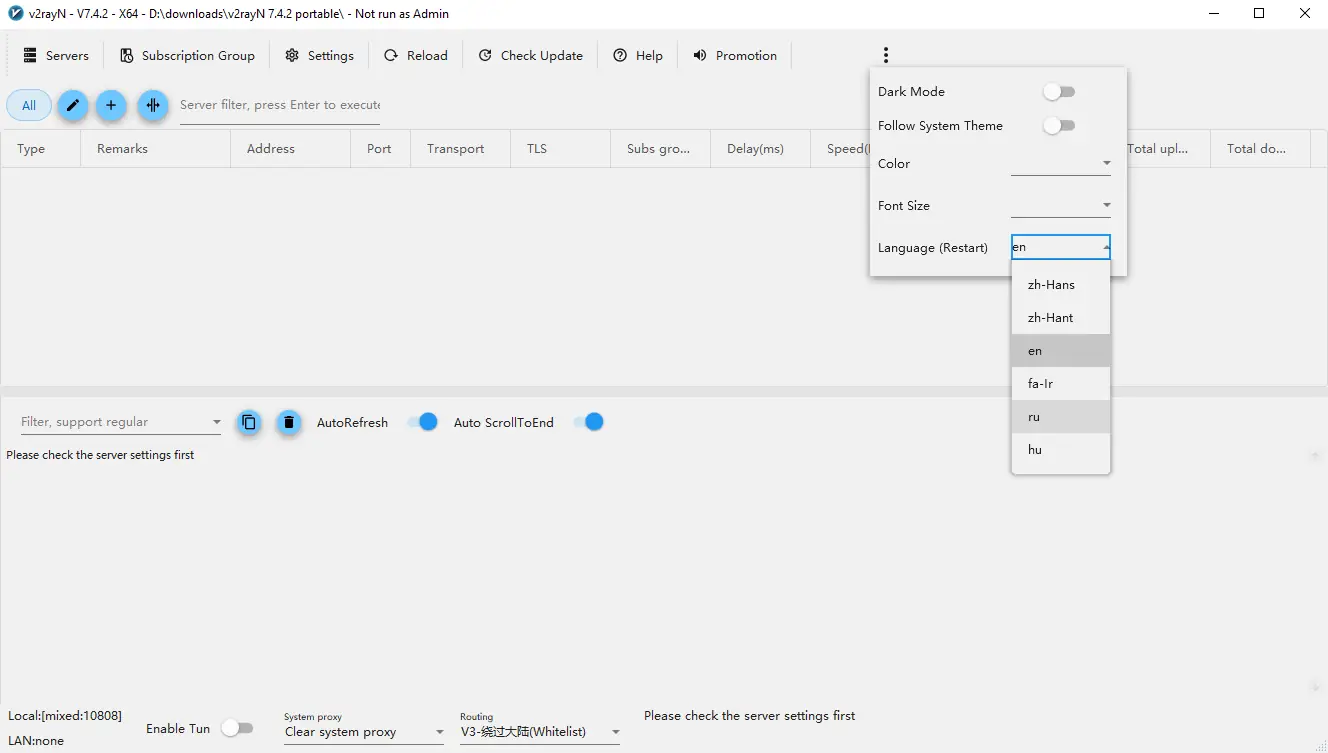Enable Follow System Theme switch
The height and width of the screenshot is (753, 1328).
click(1058, 126)
